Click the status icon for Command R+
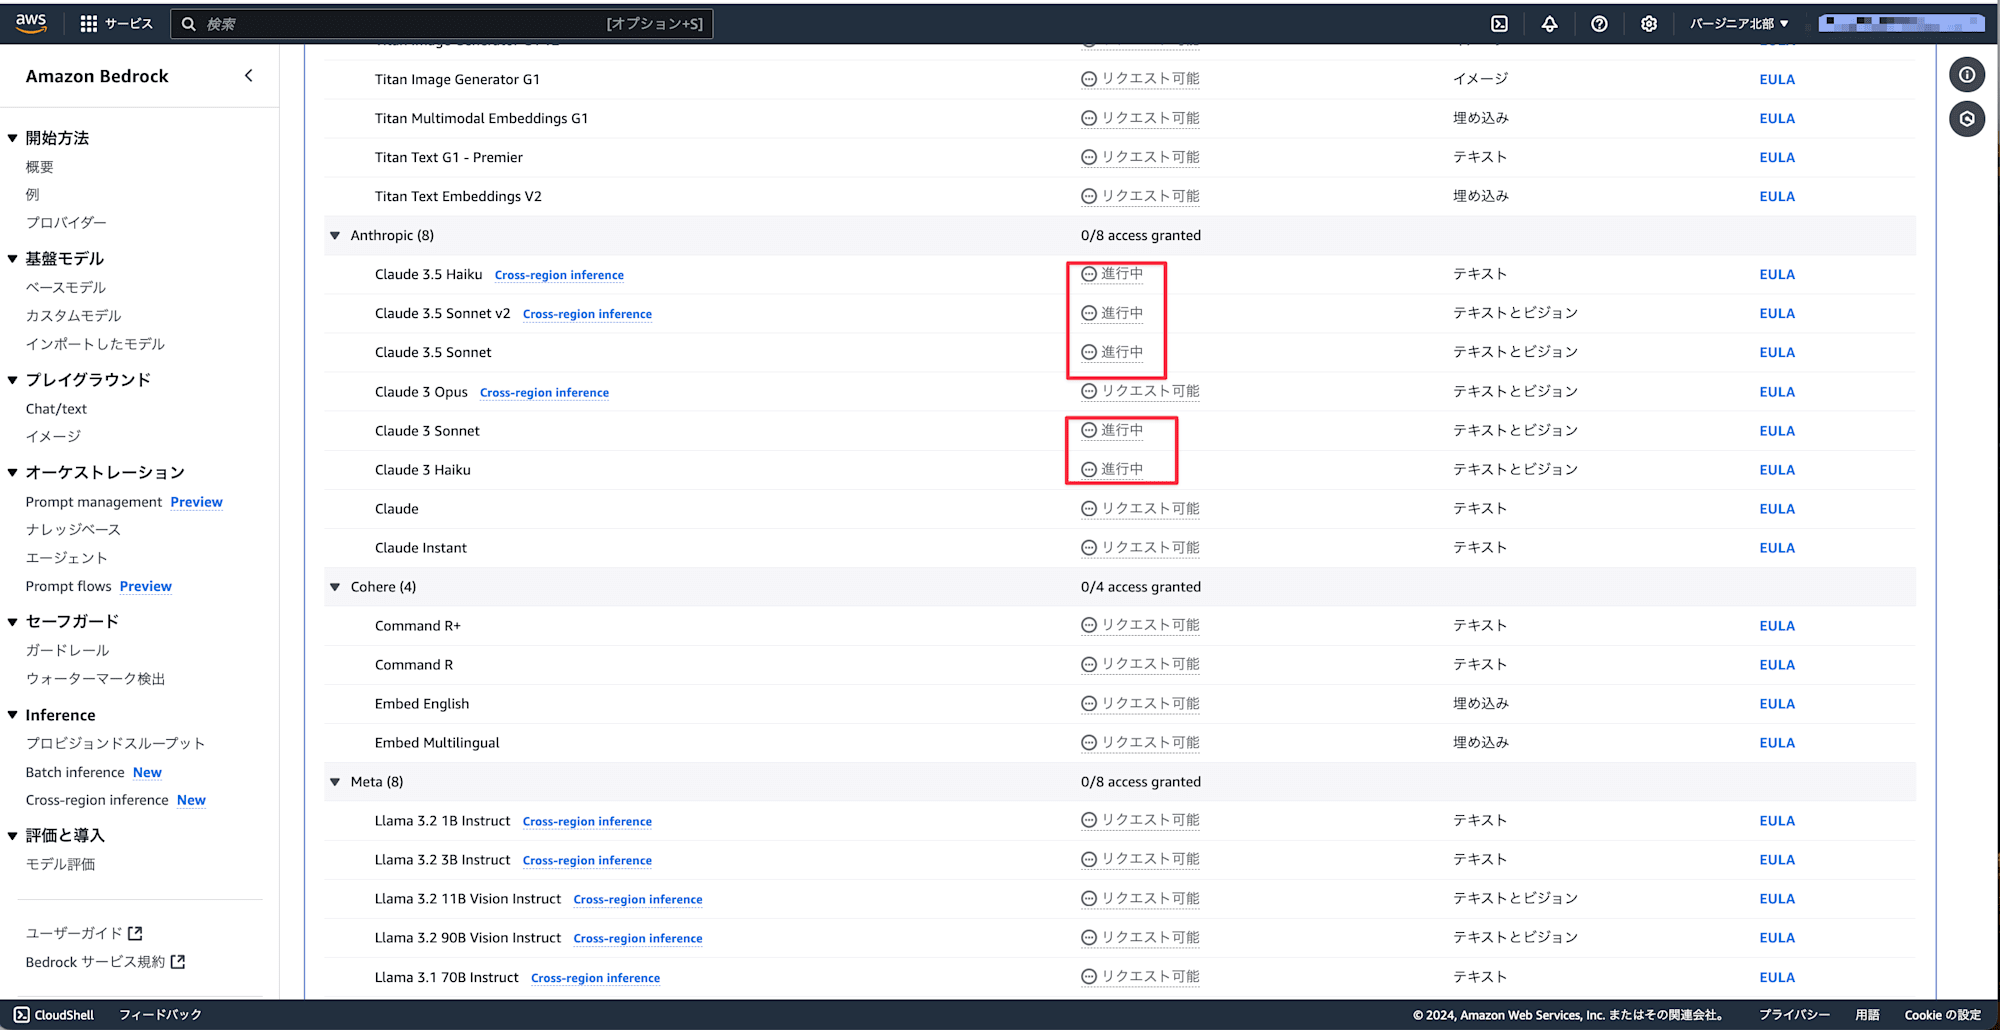This screenshot has width=2000, height=1030. point(1089,625)
